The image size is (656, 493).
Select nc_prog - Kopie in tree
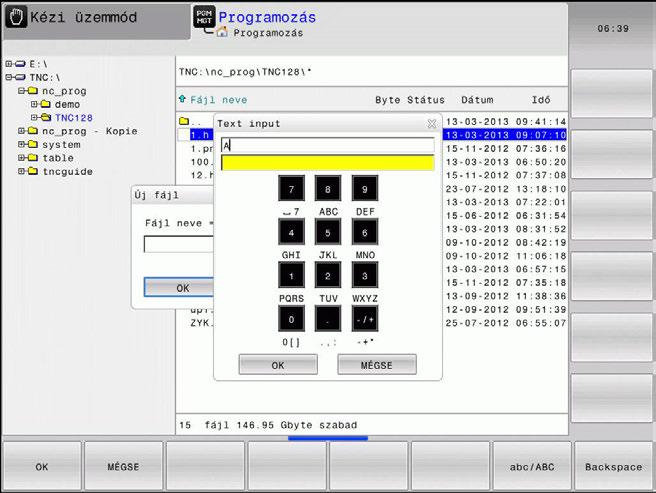coord(90,131)
